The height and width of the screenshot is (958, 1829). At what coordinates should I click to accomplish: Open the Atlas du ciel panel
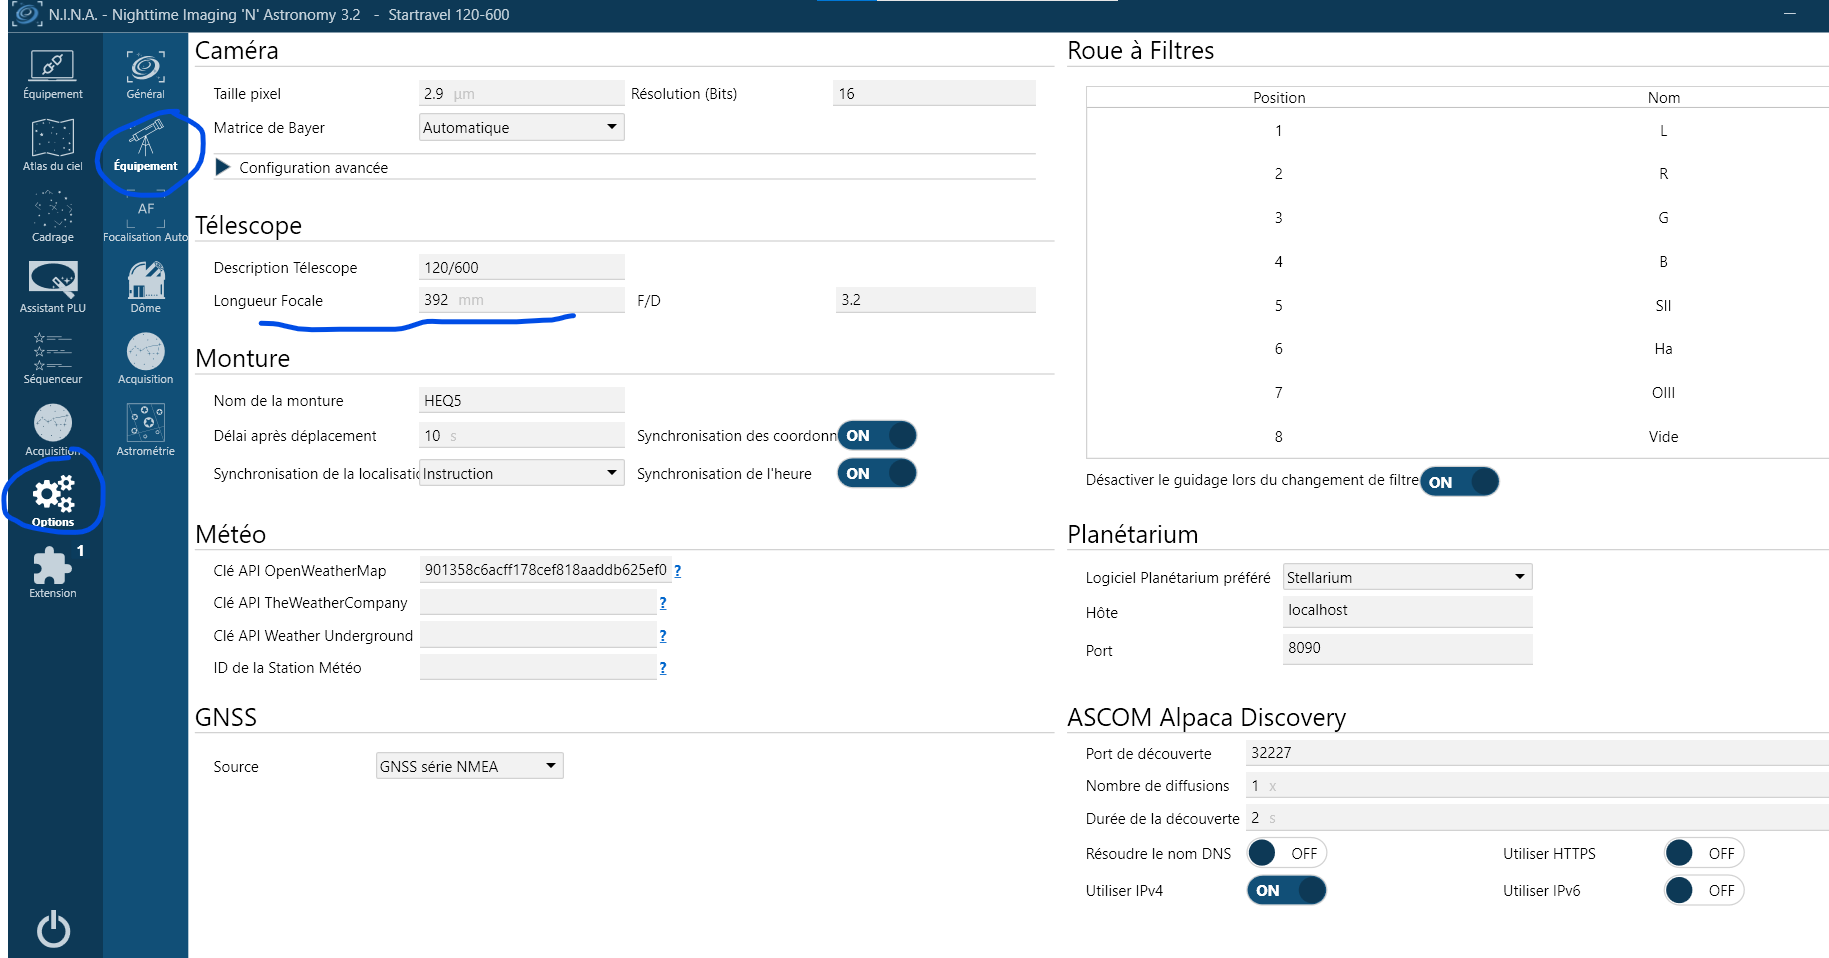[53, 145]
